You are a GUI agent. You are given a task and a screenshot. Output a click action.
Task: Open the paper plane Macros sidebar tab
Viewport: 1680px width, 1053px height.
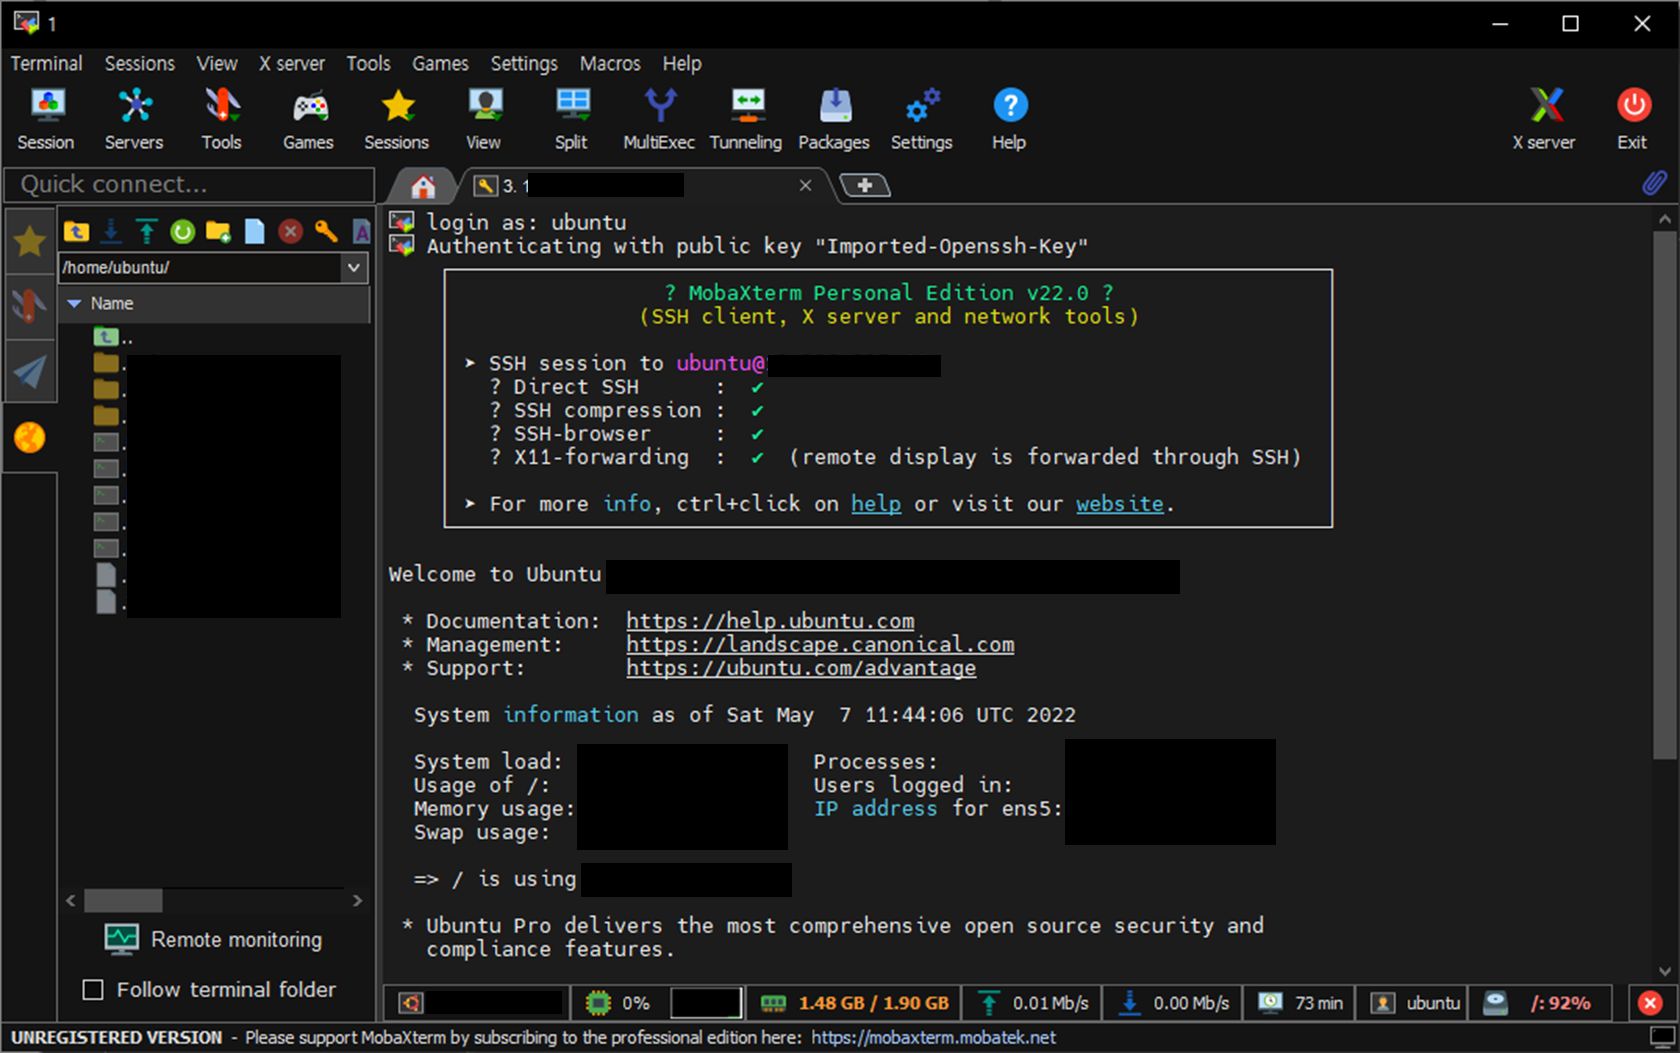30,371
